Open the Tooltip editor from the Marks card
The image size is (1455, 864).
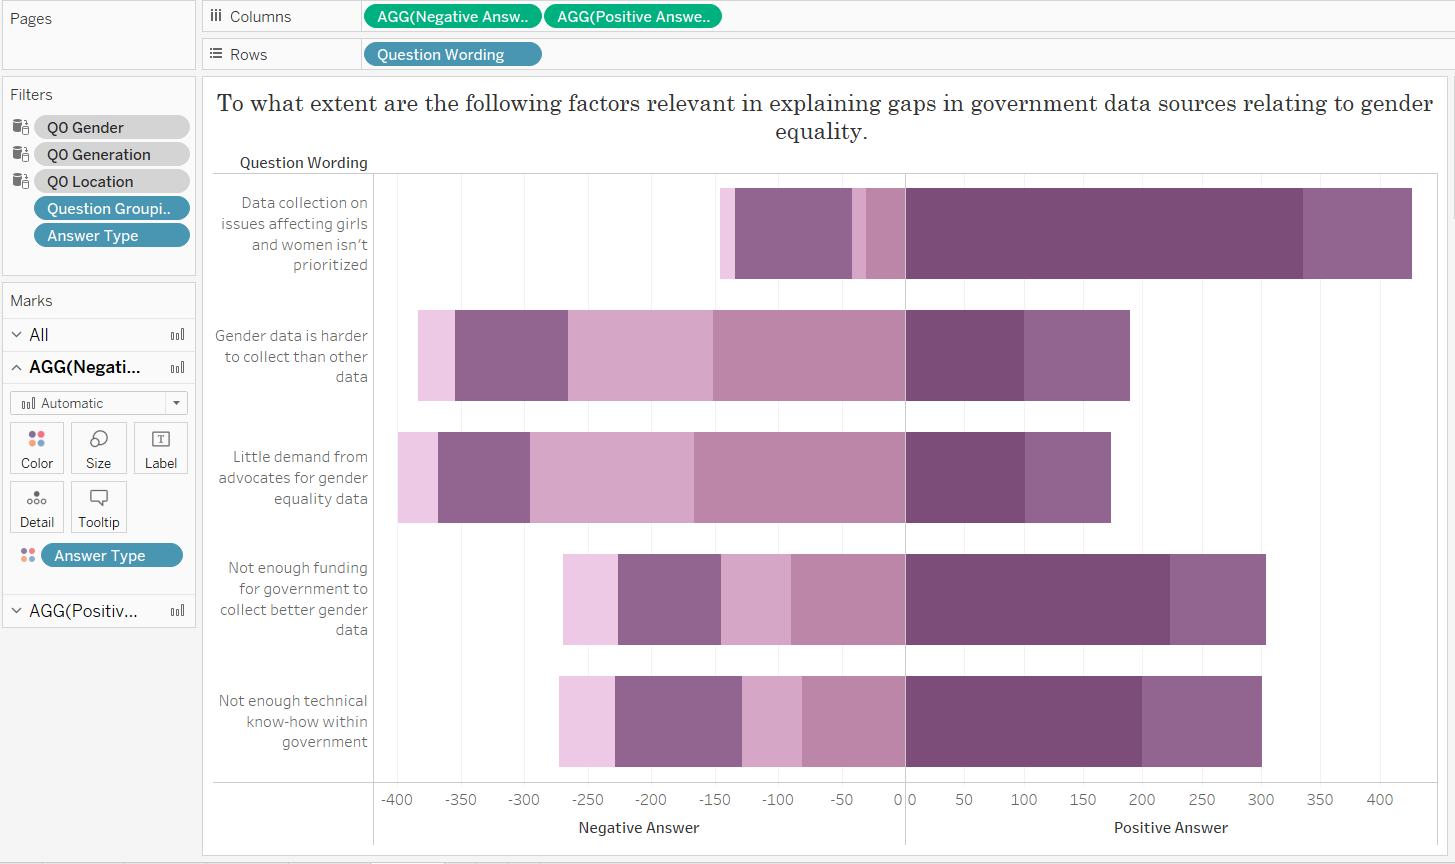[98, 506]
